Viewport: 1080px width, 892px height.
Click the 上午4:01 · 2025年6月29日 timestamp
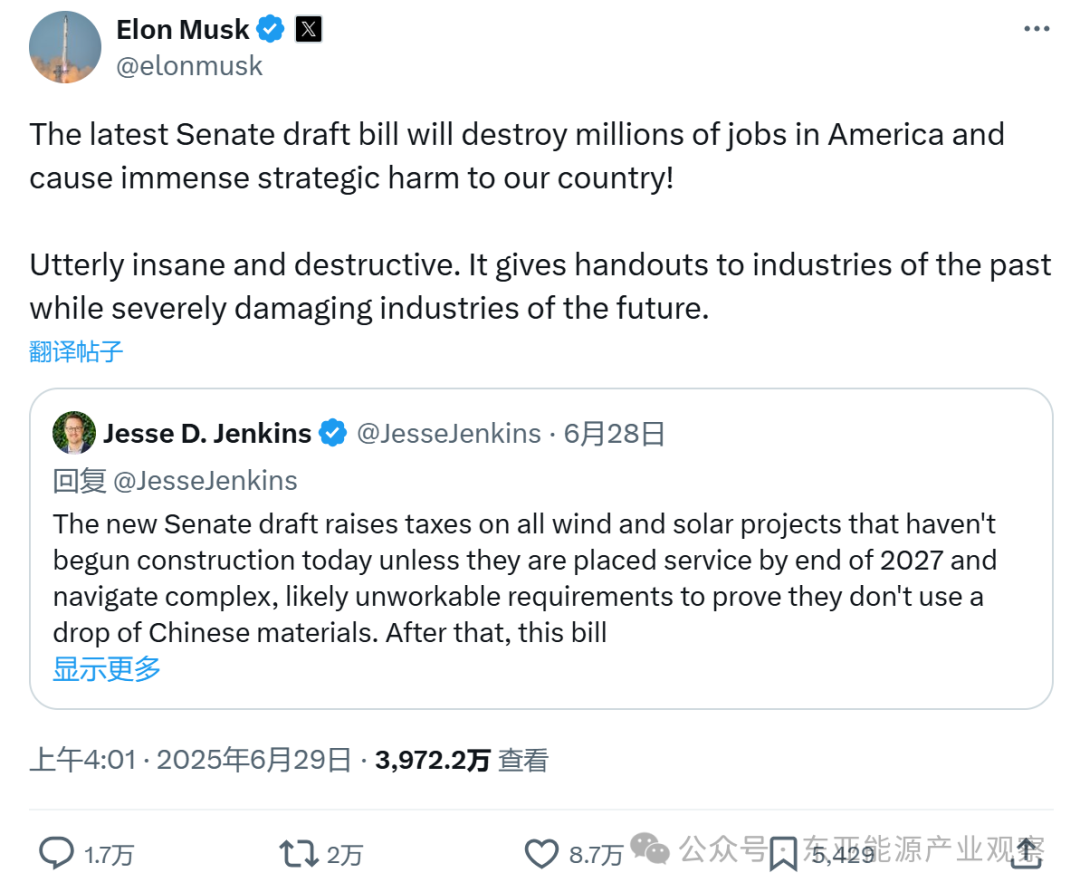pos(190,760)
